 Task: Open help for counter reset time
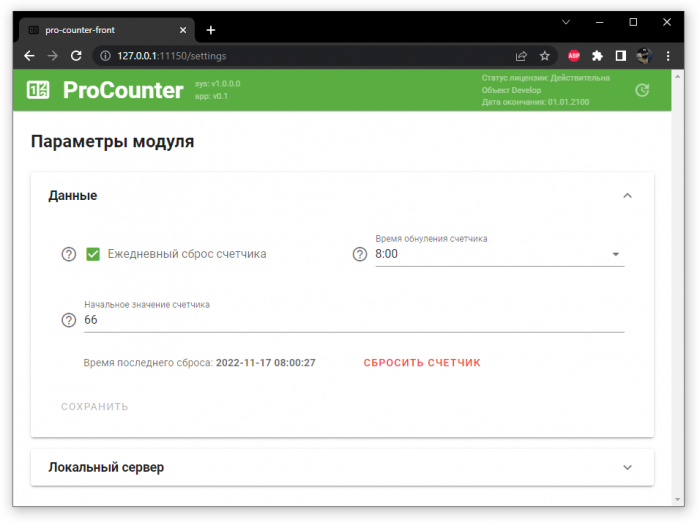point(360,254)
